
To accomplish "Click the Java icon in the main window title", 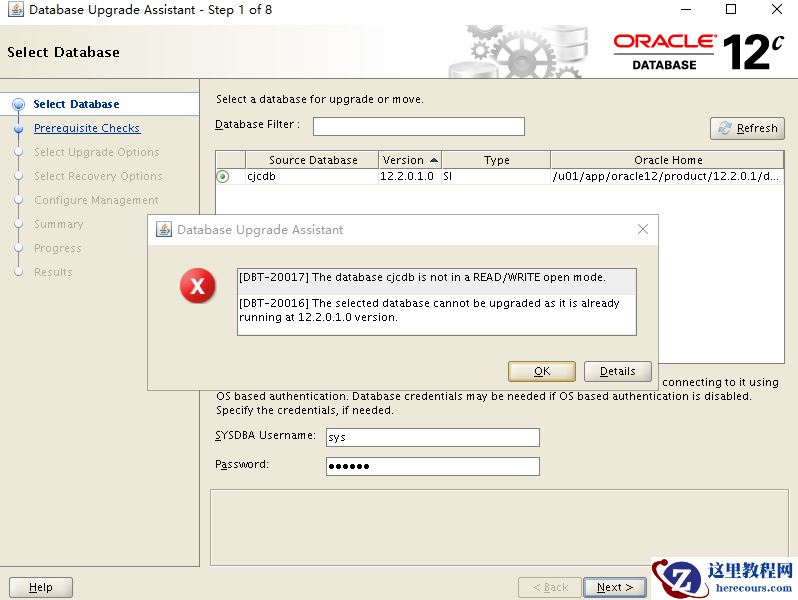I will click(x=15, y=9).
